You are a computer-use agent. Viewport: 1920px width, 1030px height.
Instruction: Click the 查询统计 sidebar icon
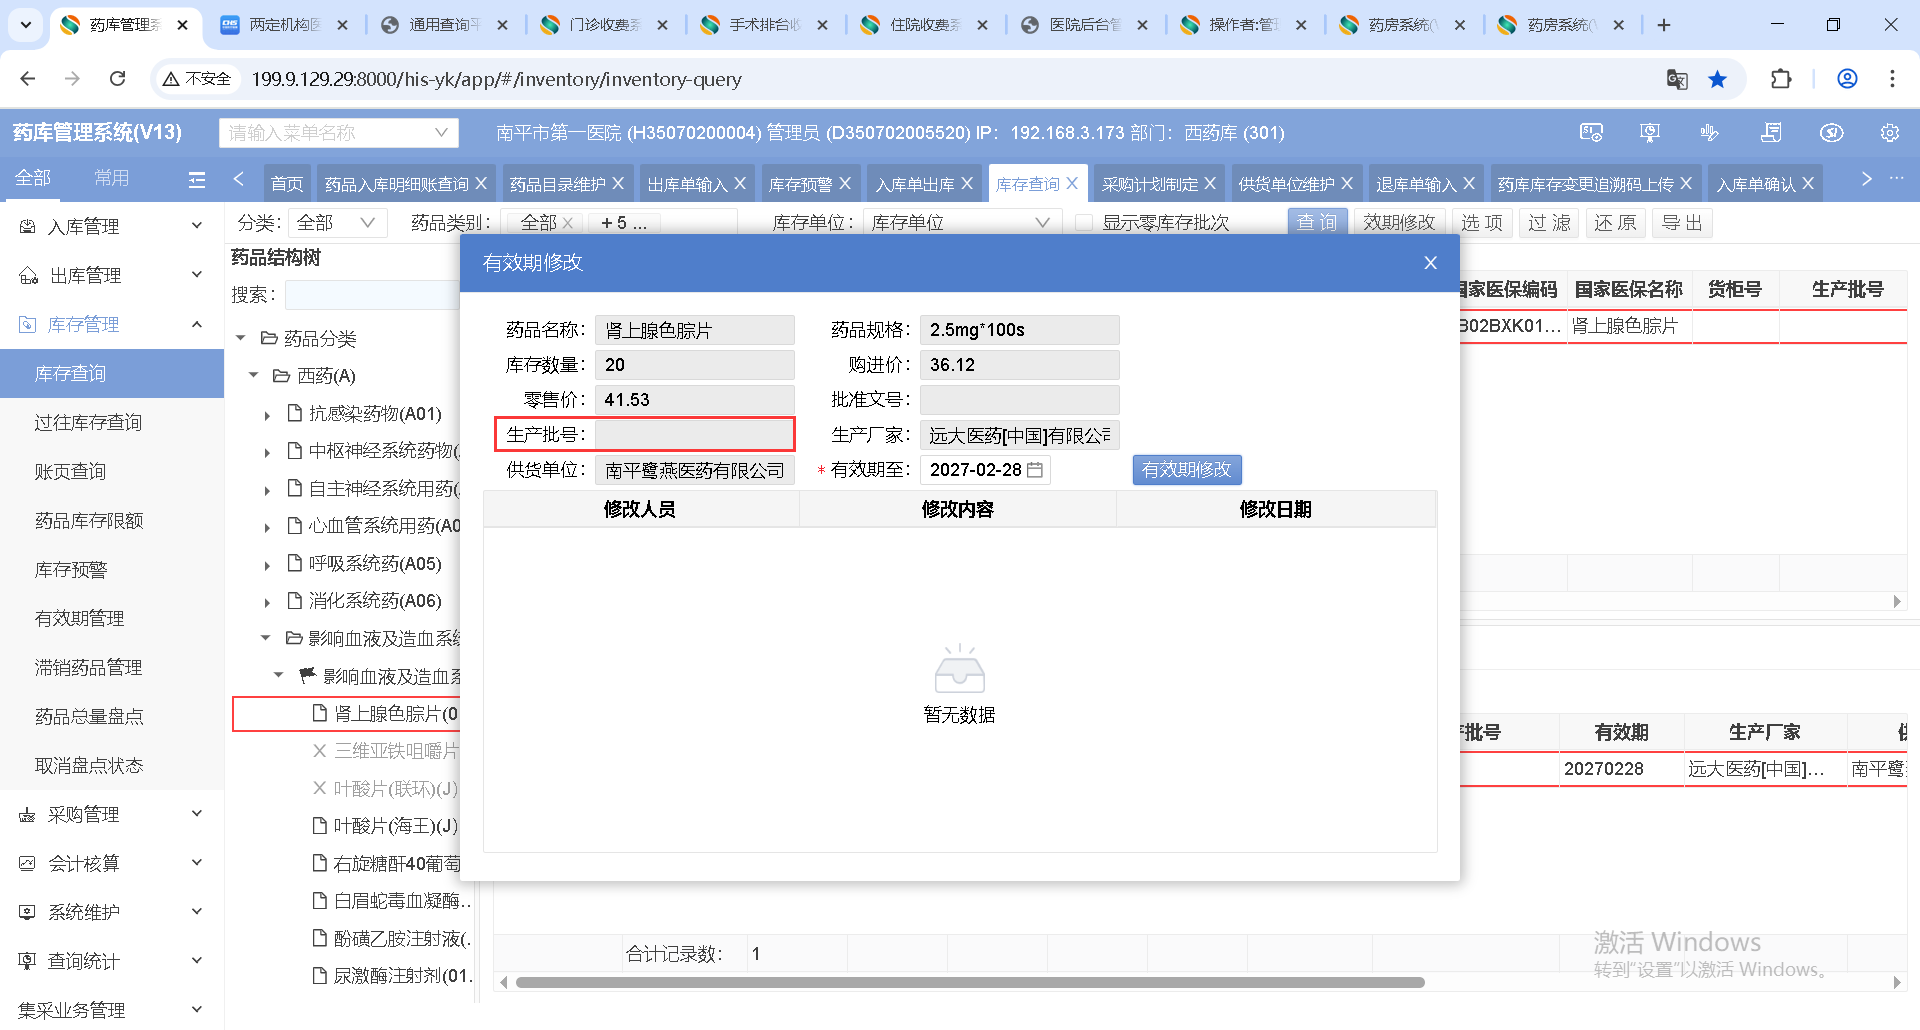coord(28,962)
